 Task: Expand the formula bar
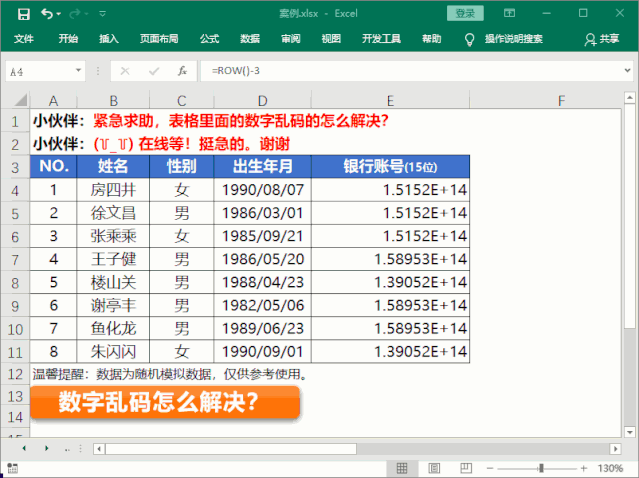tap(627, 72)
